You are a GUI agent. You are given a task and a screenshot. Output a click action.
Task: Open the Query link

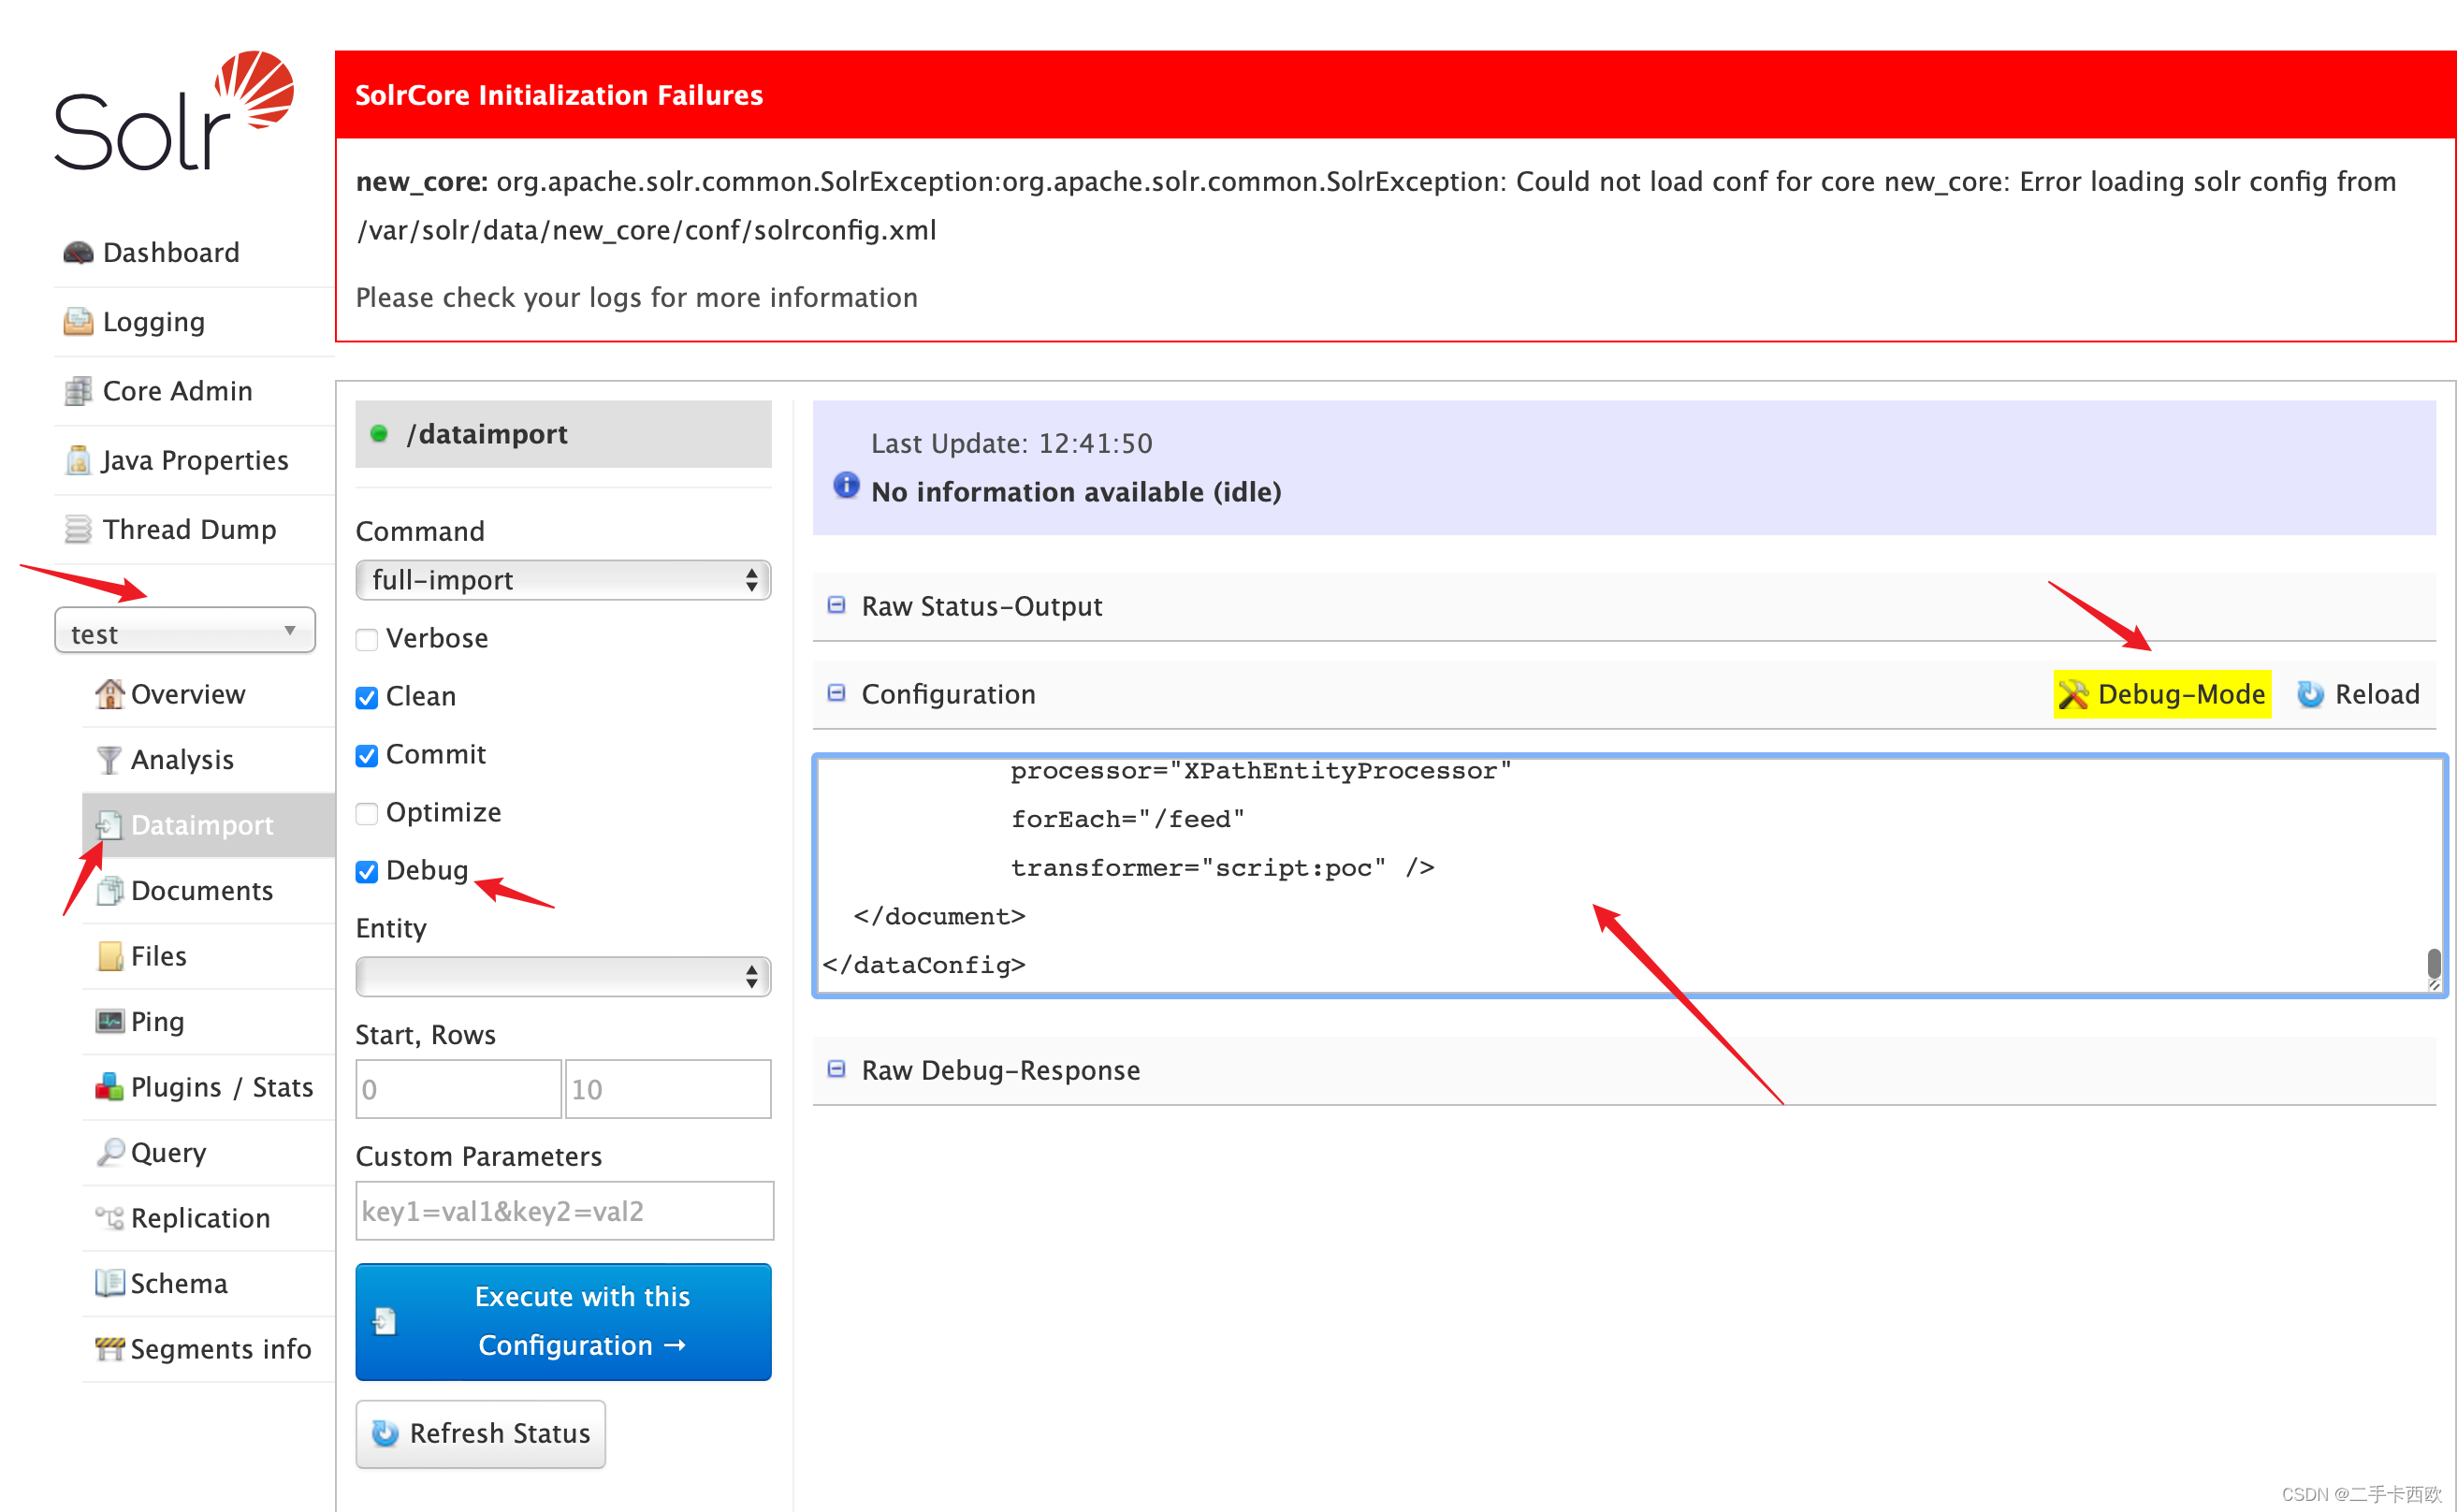pyautogui.click(x=168, y=1152)
